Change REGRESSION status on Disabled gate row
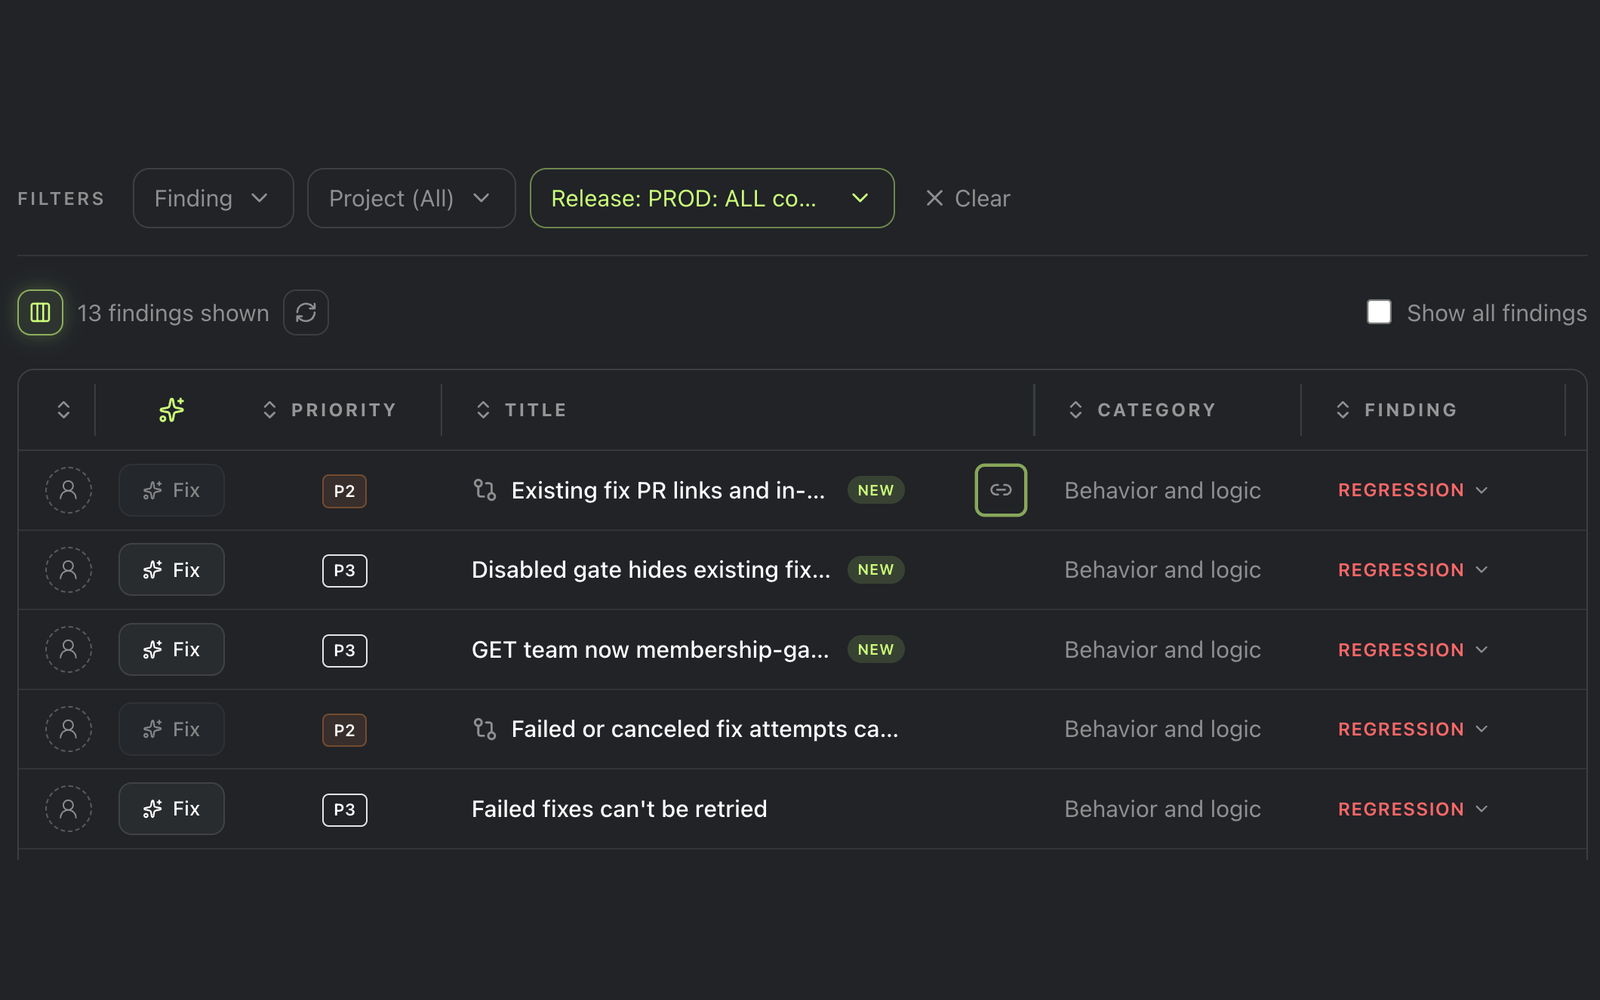 pyautogui.click(x=1413, y=570)
